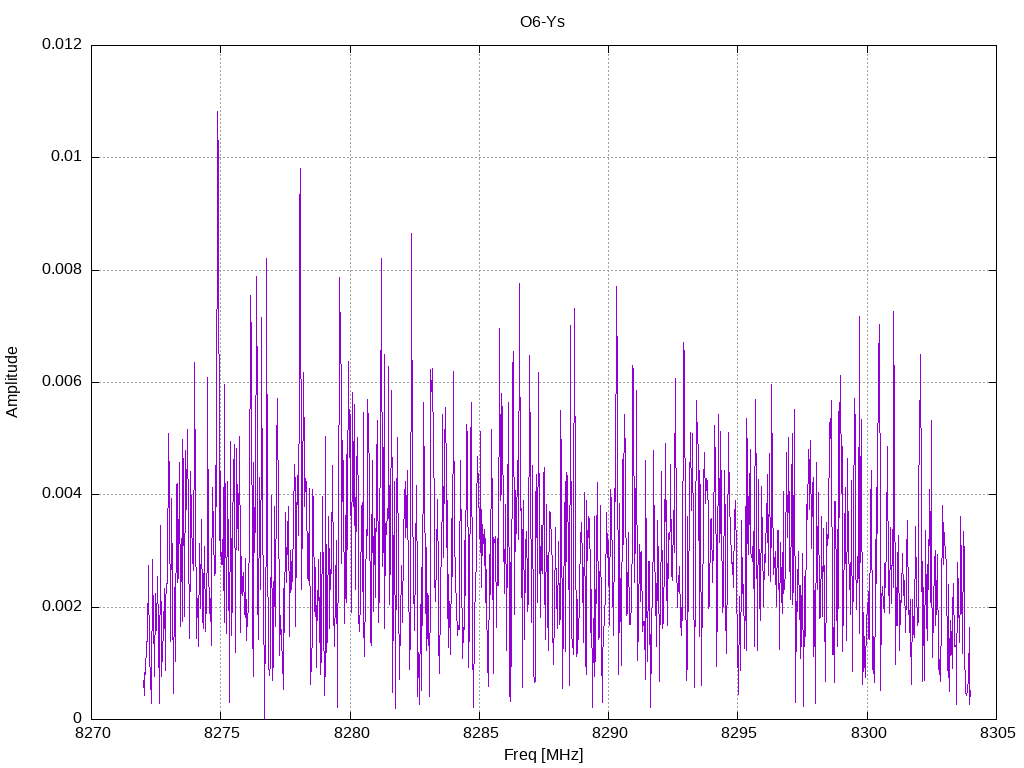Click the O6-Ys plot title
This screenshot has width=1024, height=768.
[542, 22]
